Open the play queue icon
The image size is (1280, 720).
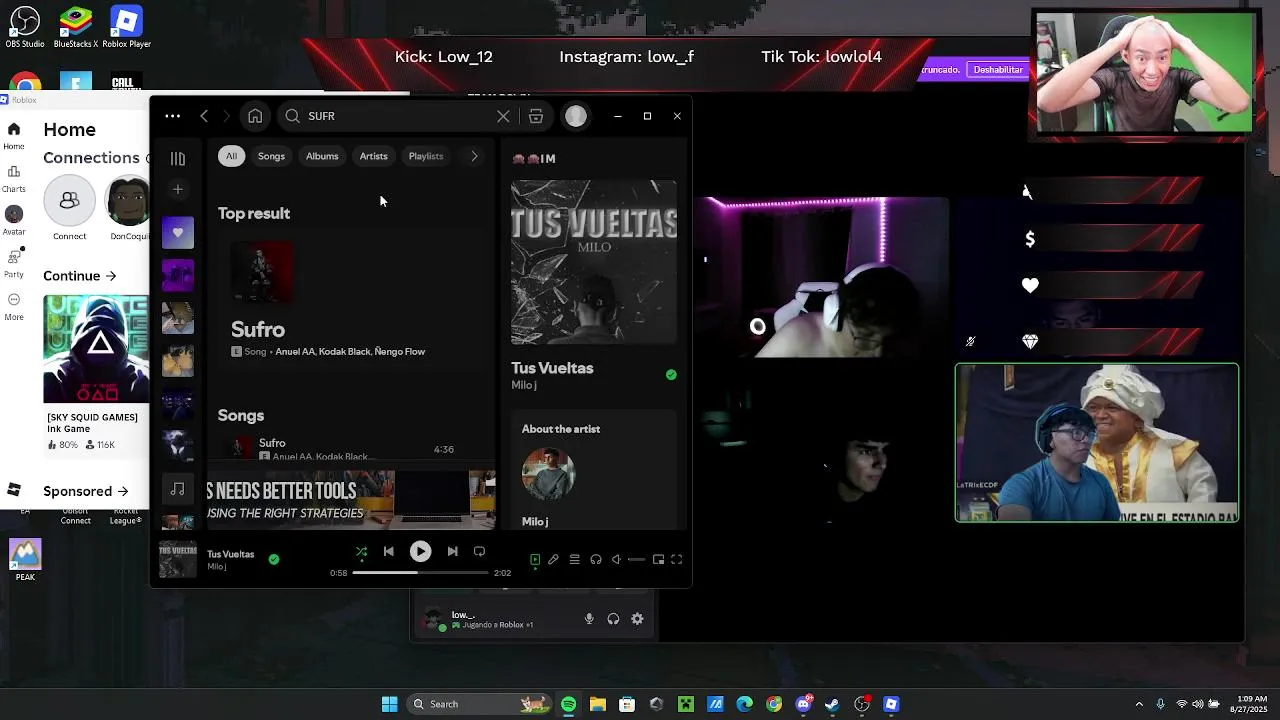click(574, 560)
